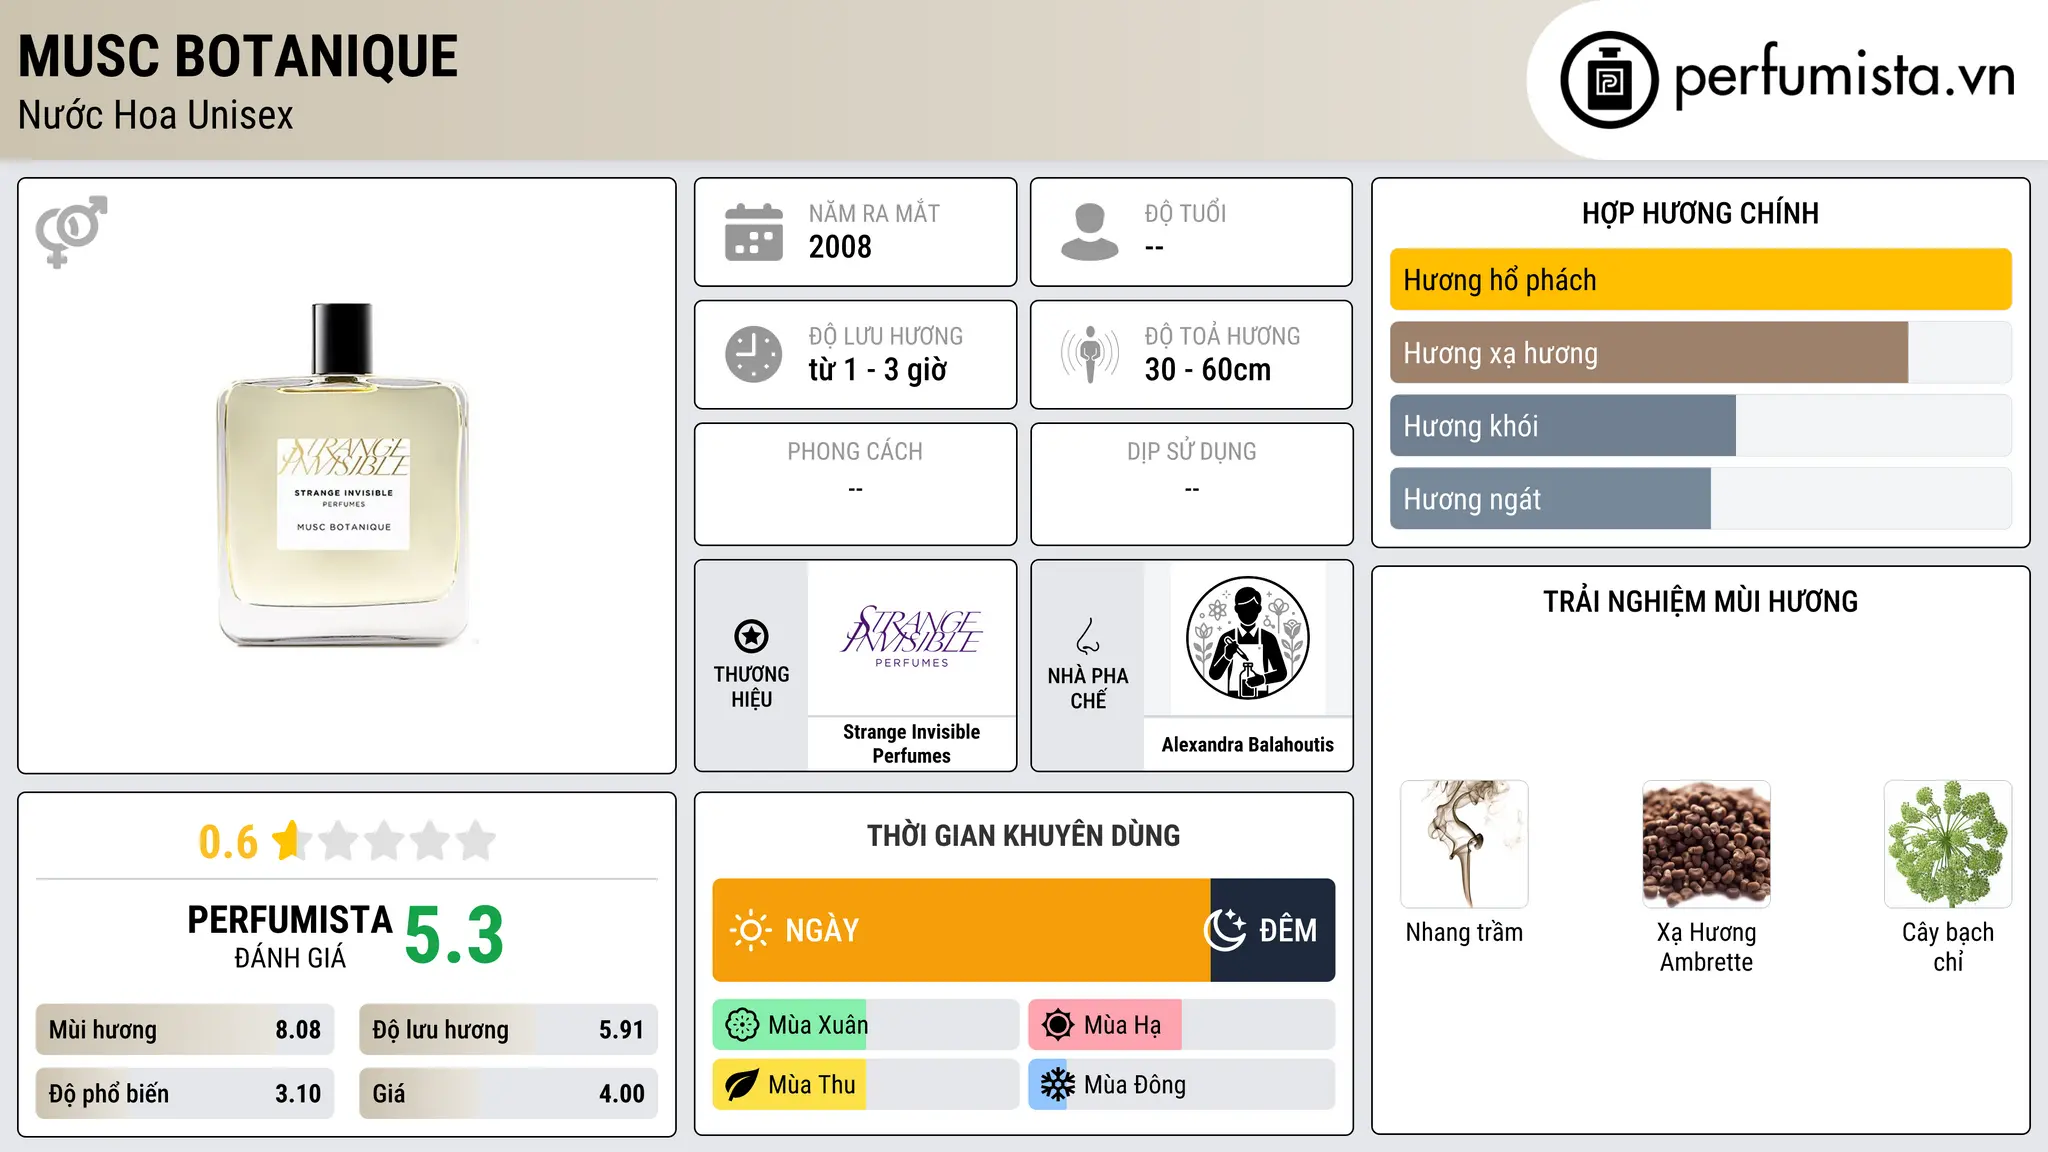The image size is (2048, 1152).
Task: Click the Musc Botanique bottle image
Action: tap(344, 474)
